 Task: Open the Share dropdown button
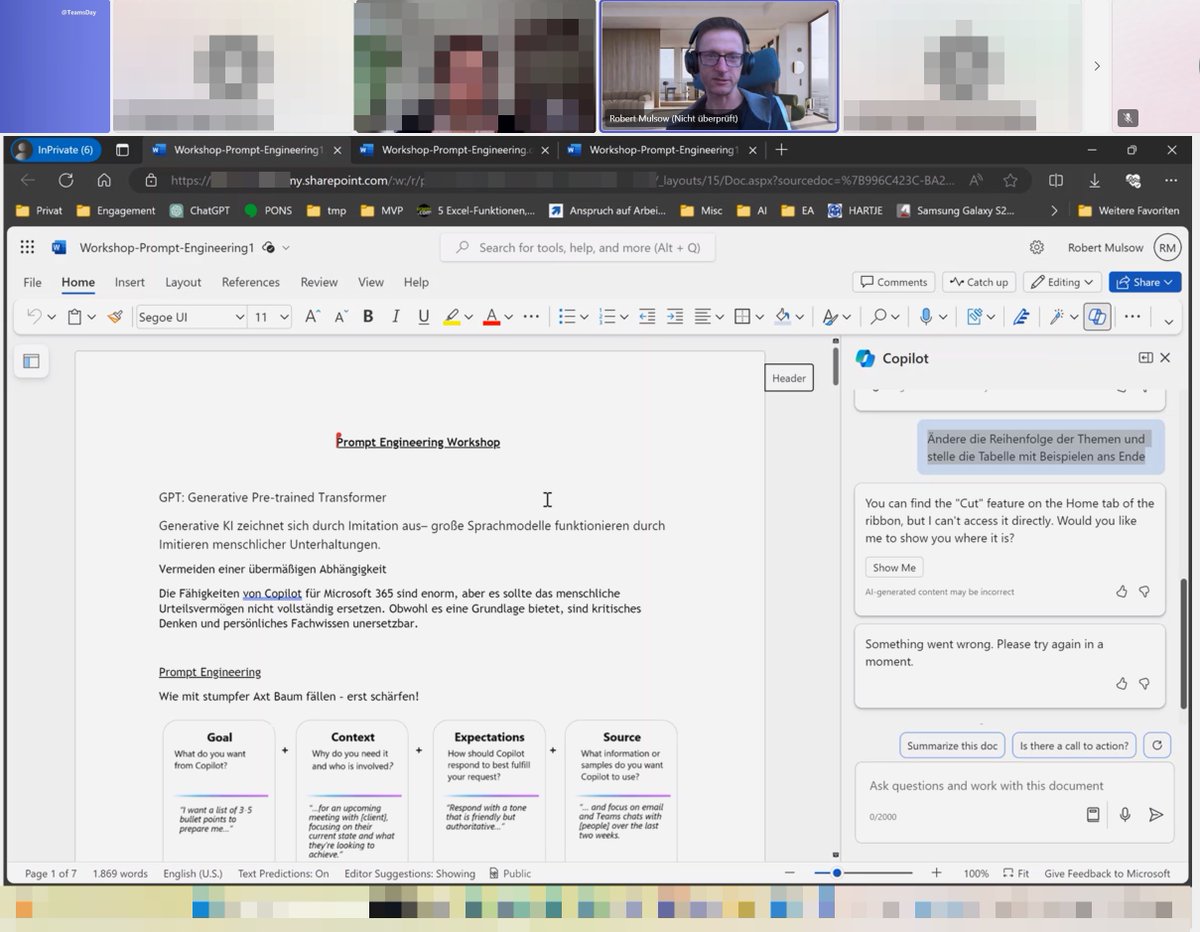coord(1145,282)
